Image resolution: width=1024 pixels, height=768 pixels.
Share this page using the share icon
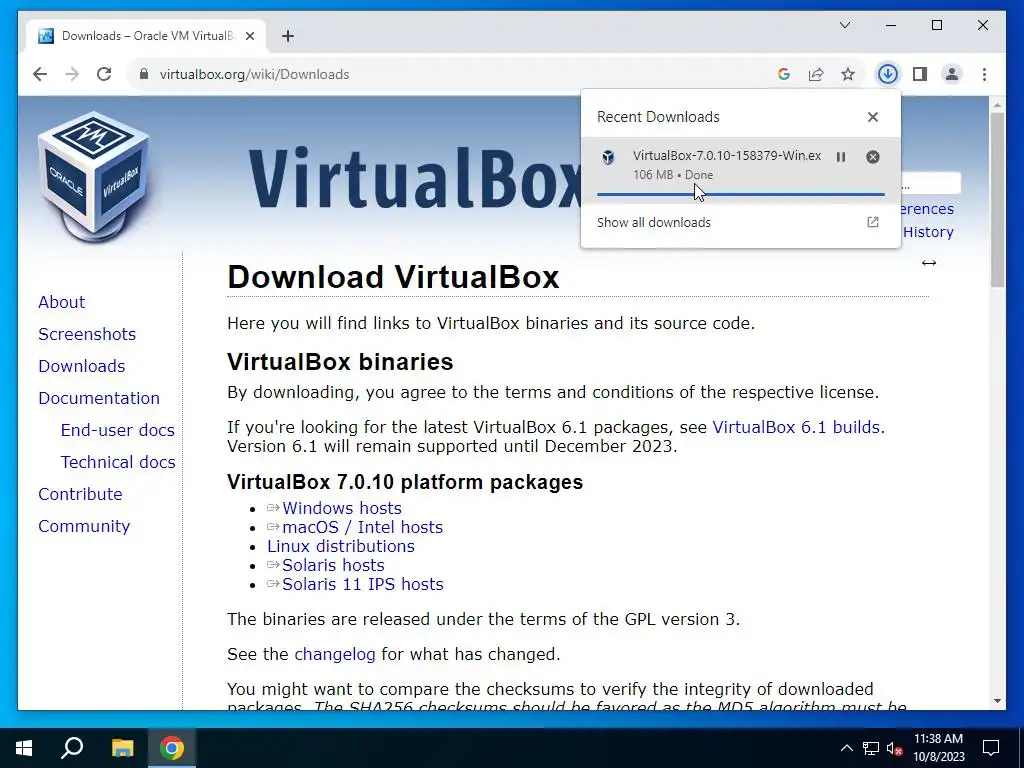(816, 74)
